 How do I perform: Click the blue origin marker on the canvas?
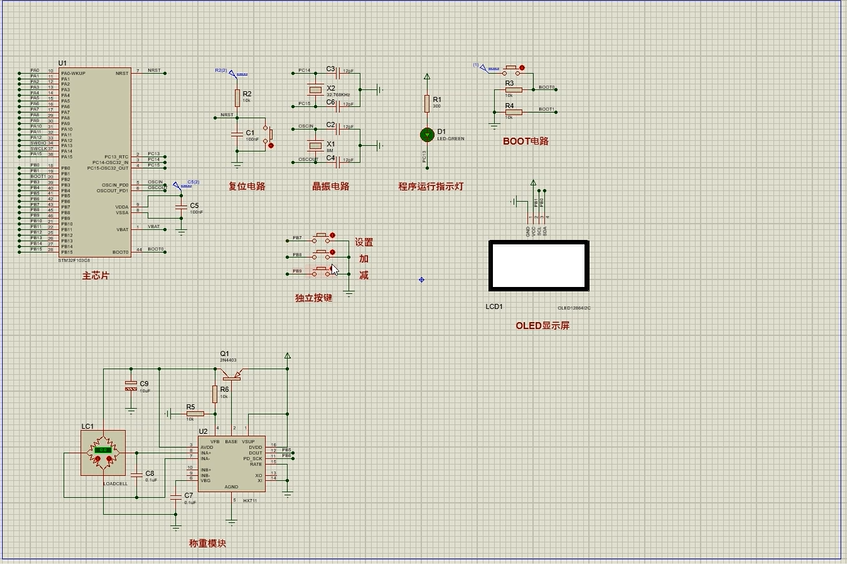tap(421, 280)
